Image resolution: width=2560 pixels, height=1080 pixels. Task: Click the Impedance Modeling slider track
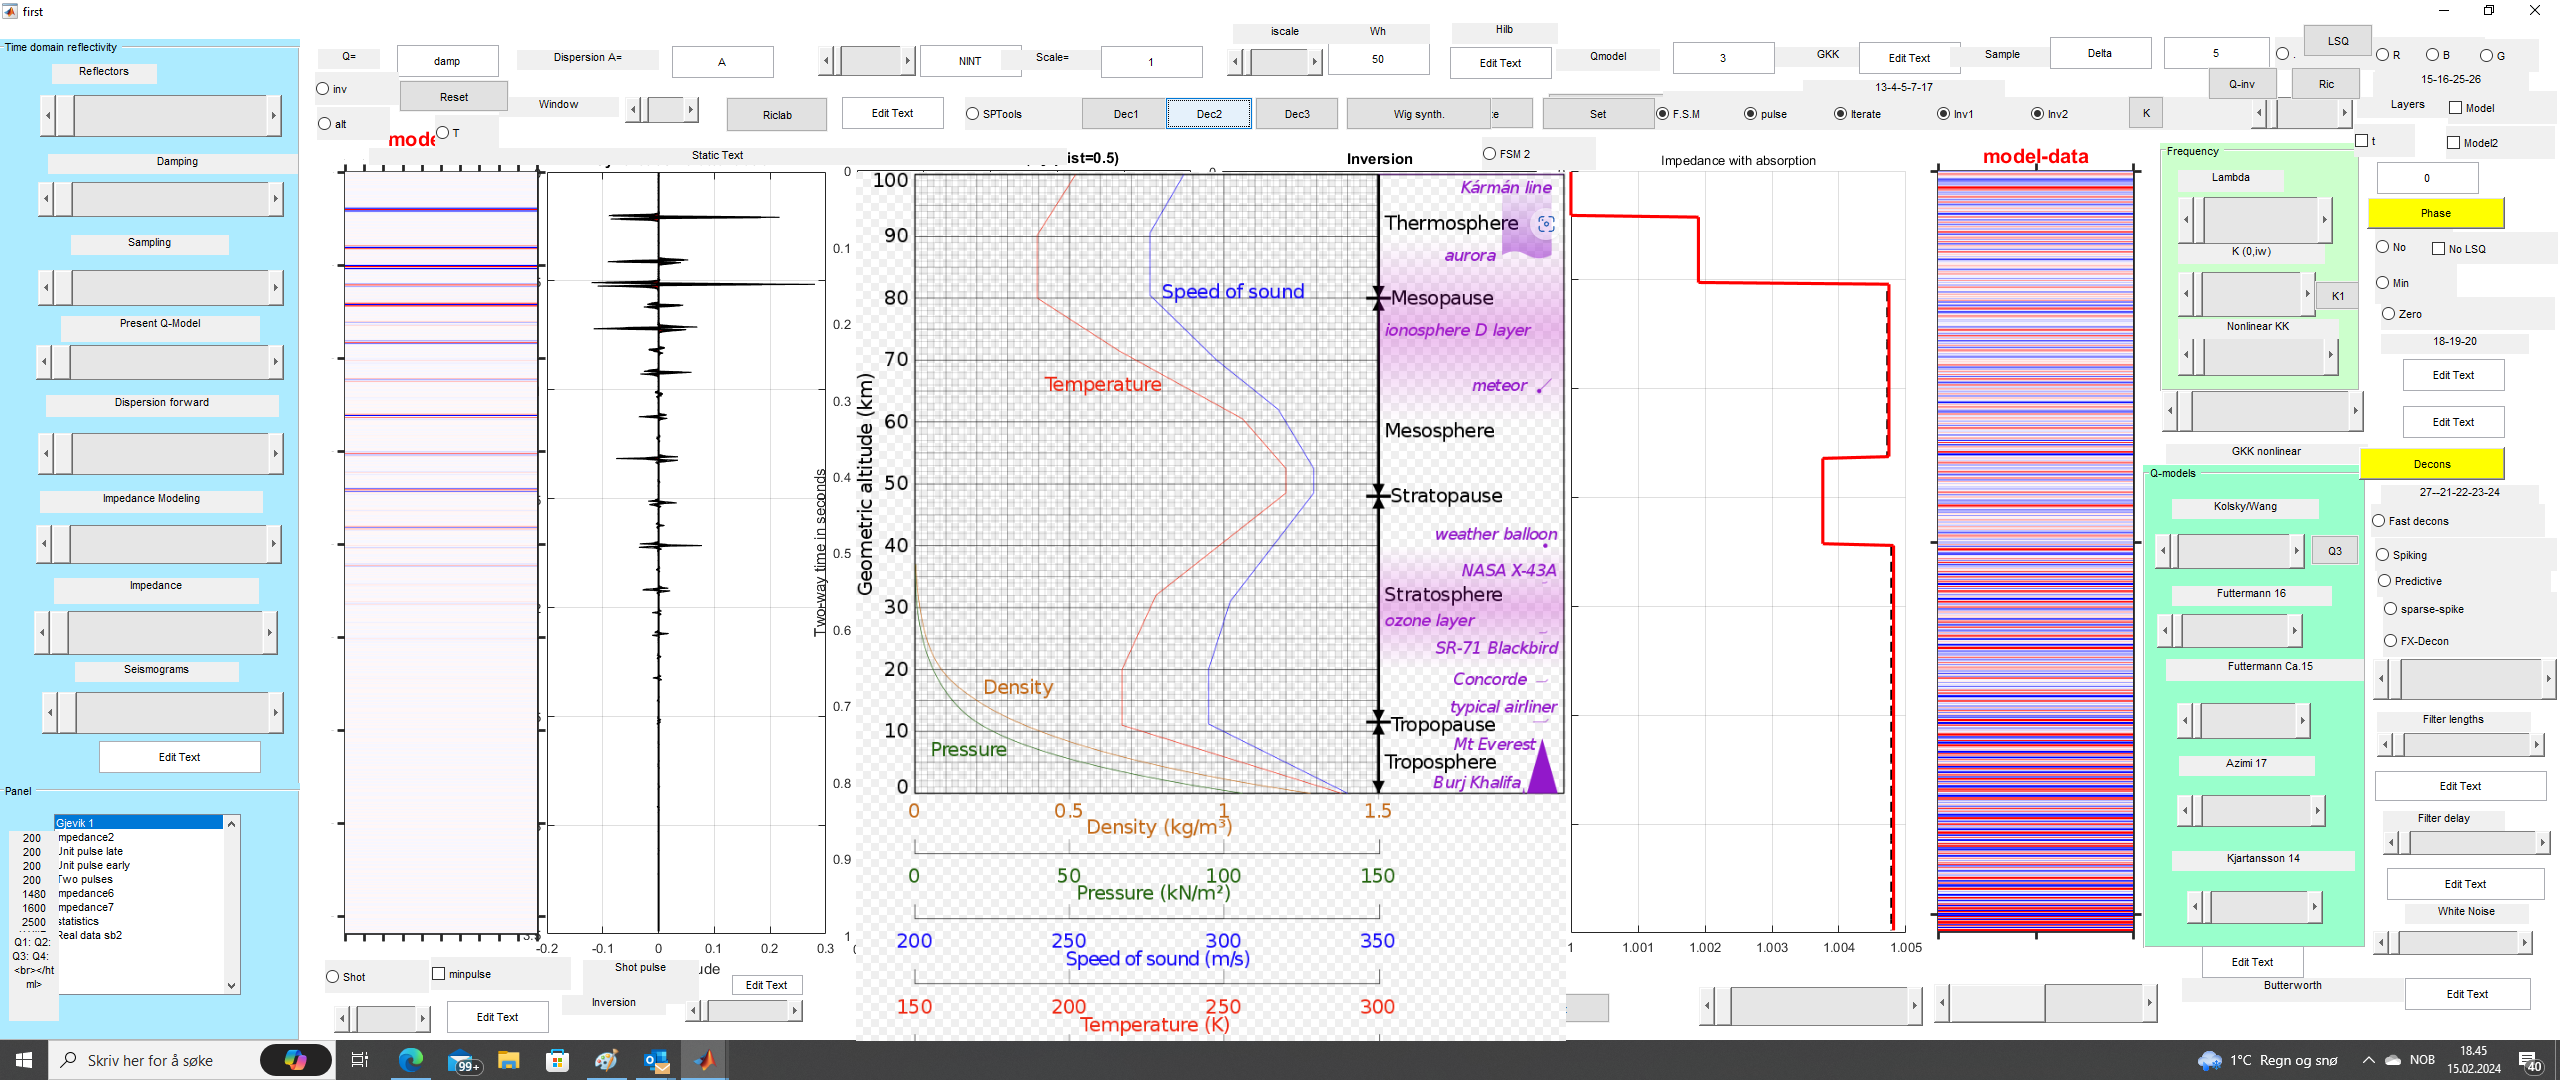point(167,544)
